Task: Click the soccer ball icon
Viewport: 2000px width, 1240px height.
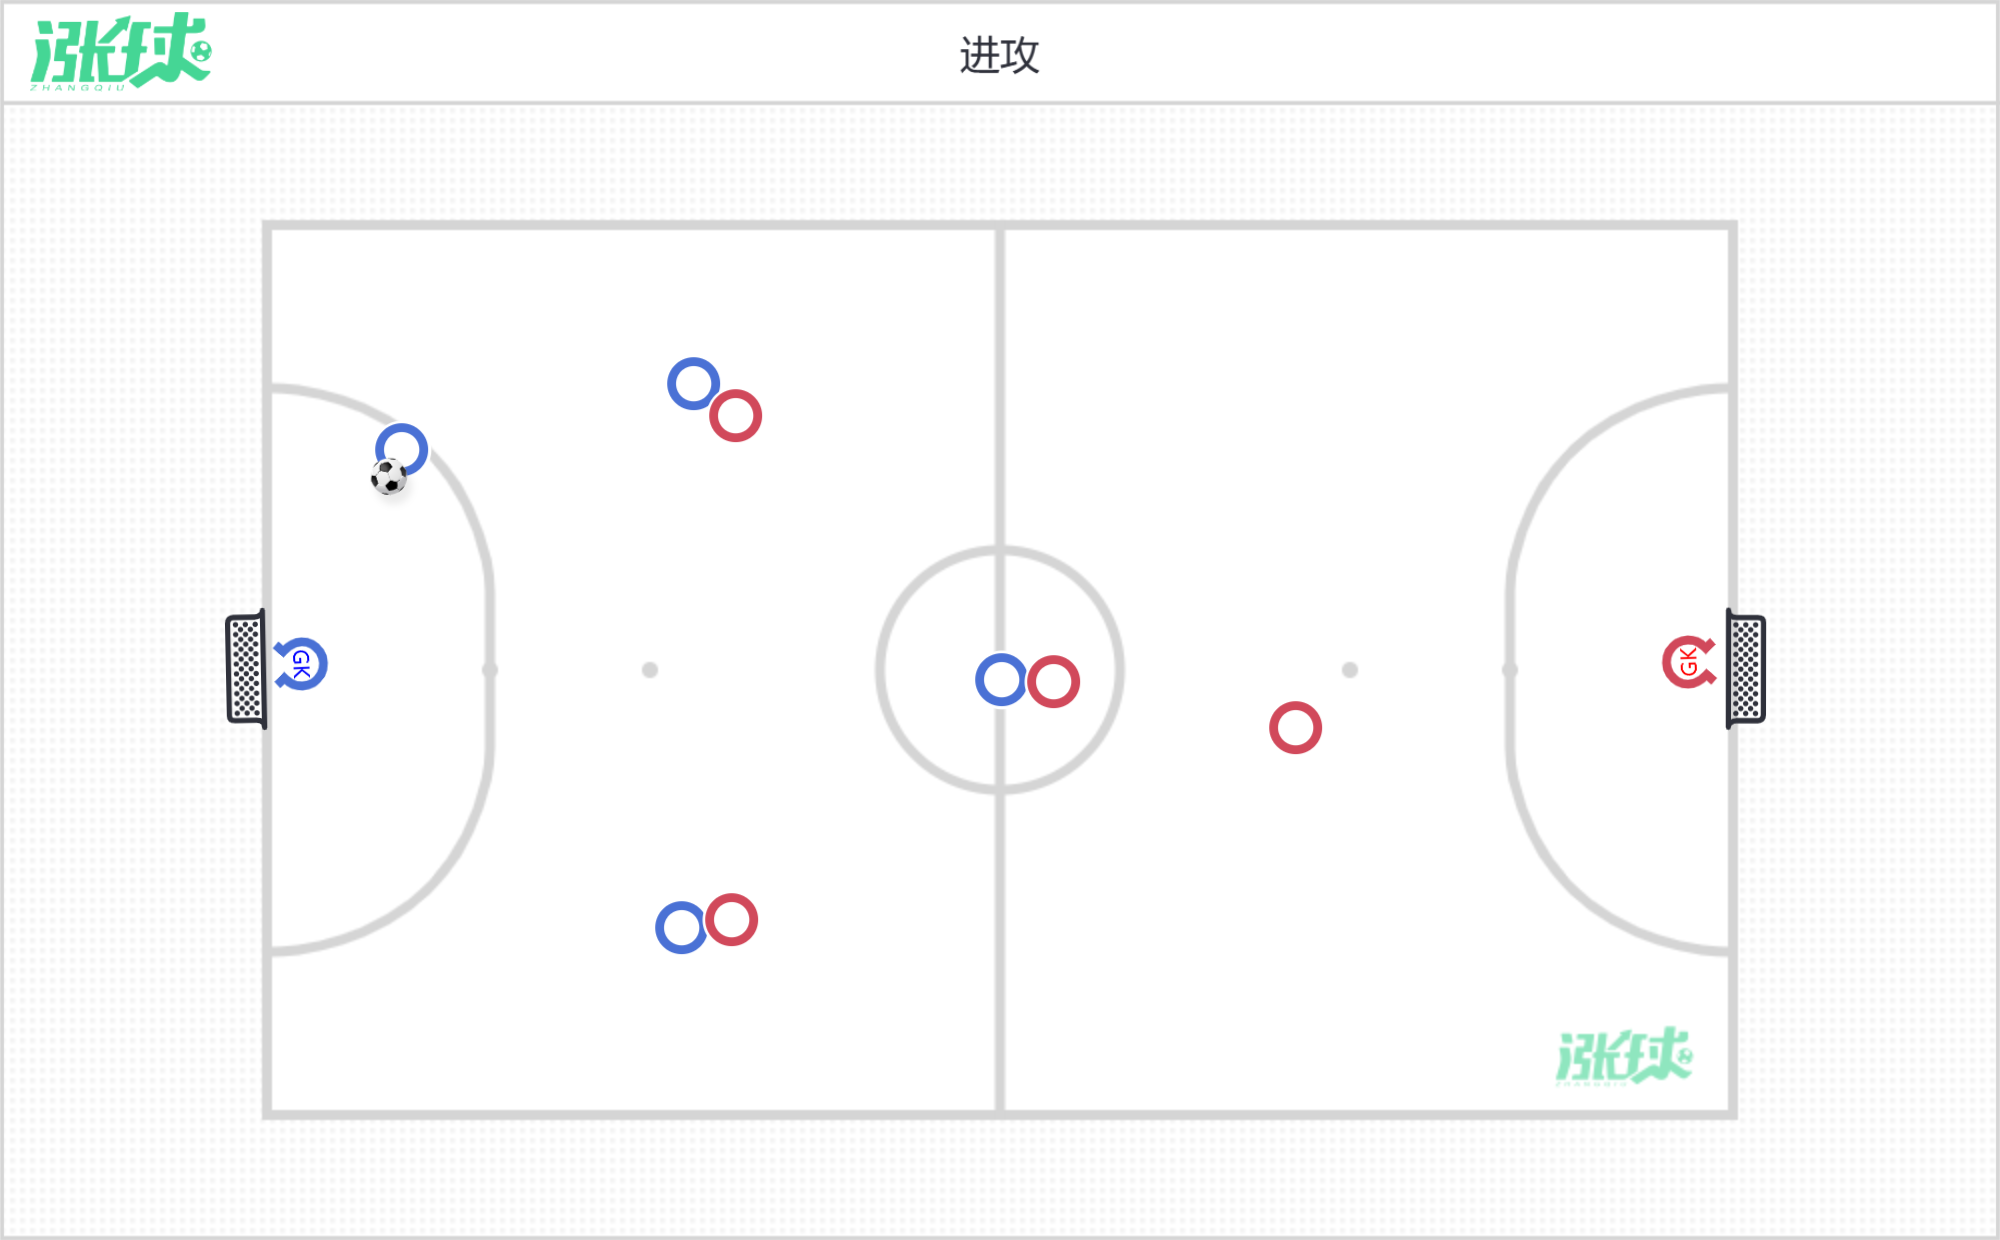Action: click(x=389, y=477)
